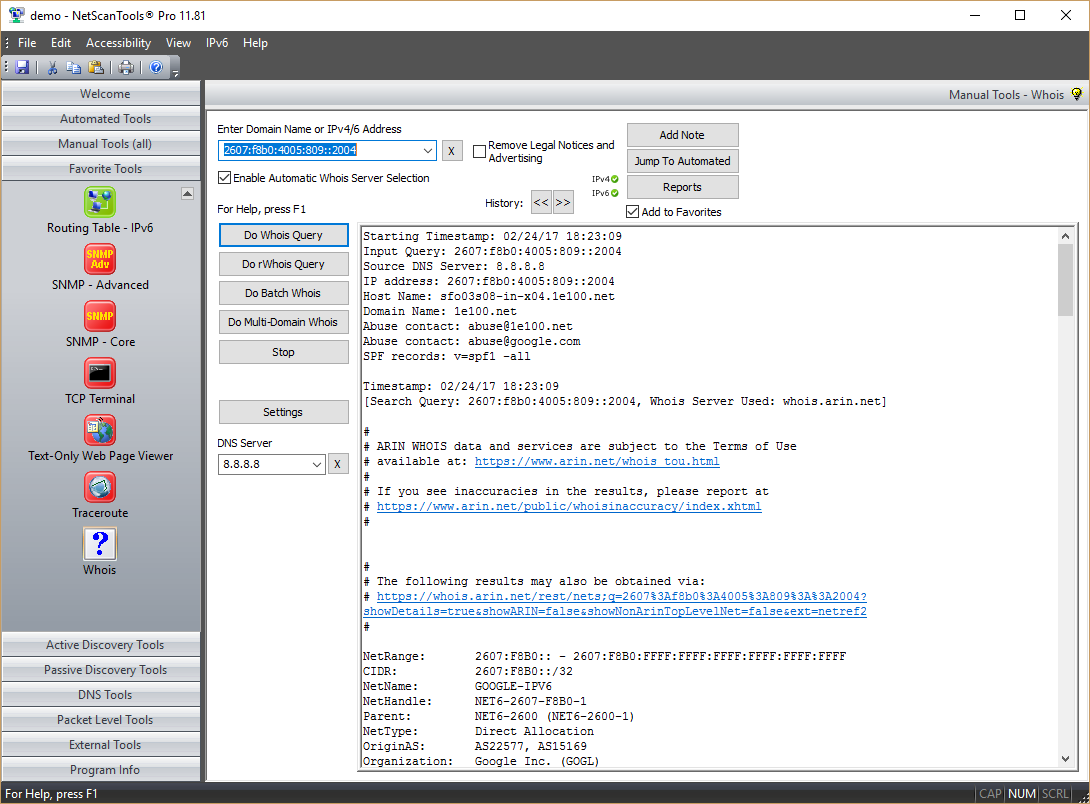
Task: Click the Reports button
Action: click(x=683, y=187)
